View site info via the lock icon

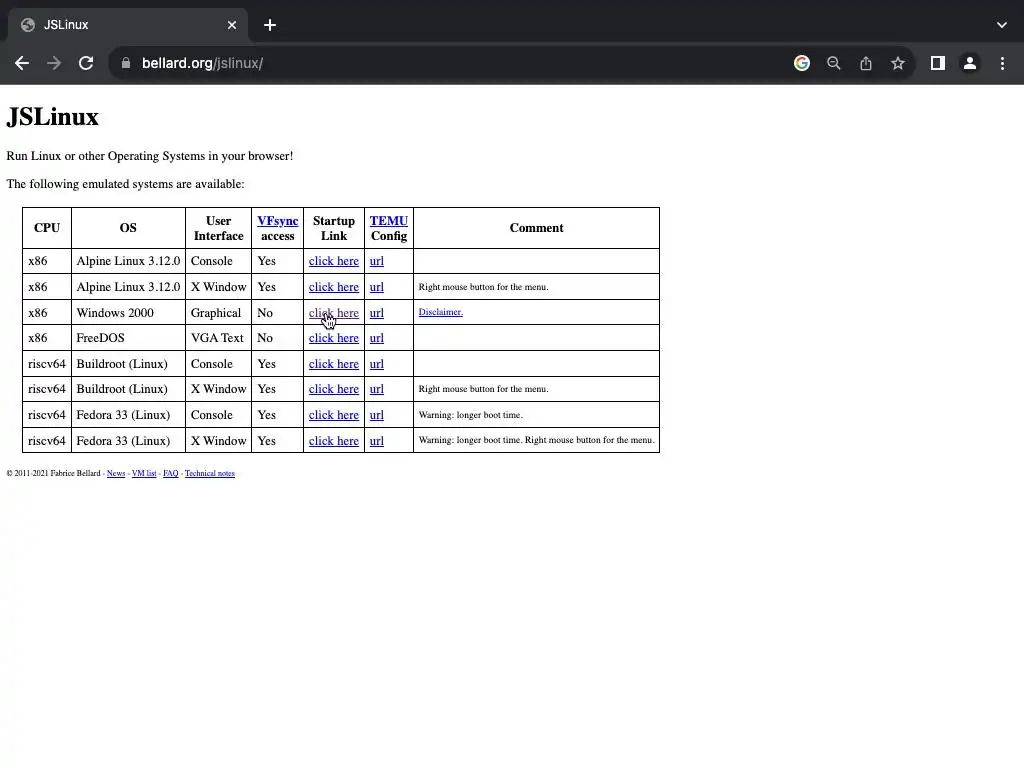(126, 63)
